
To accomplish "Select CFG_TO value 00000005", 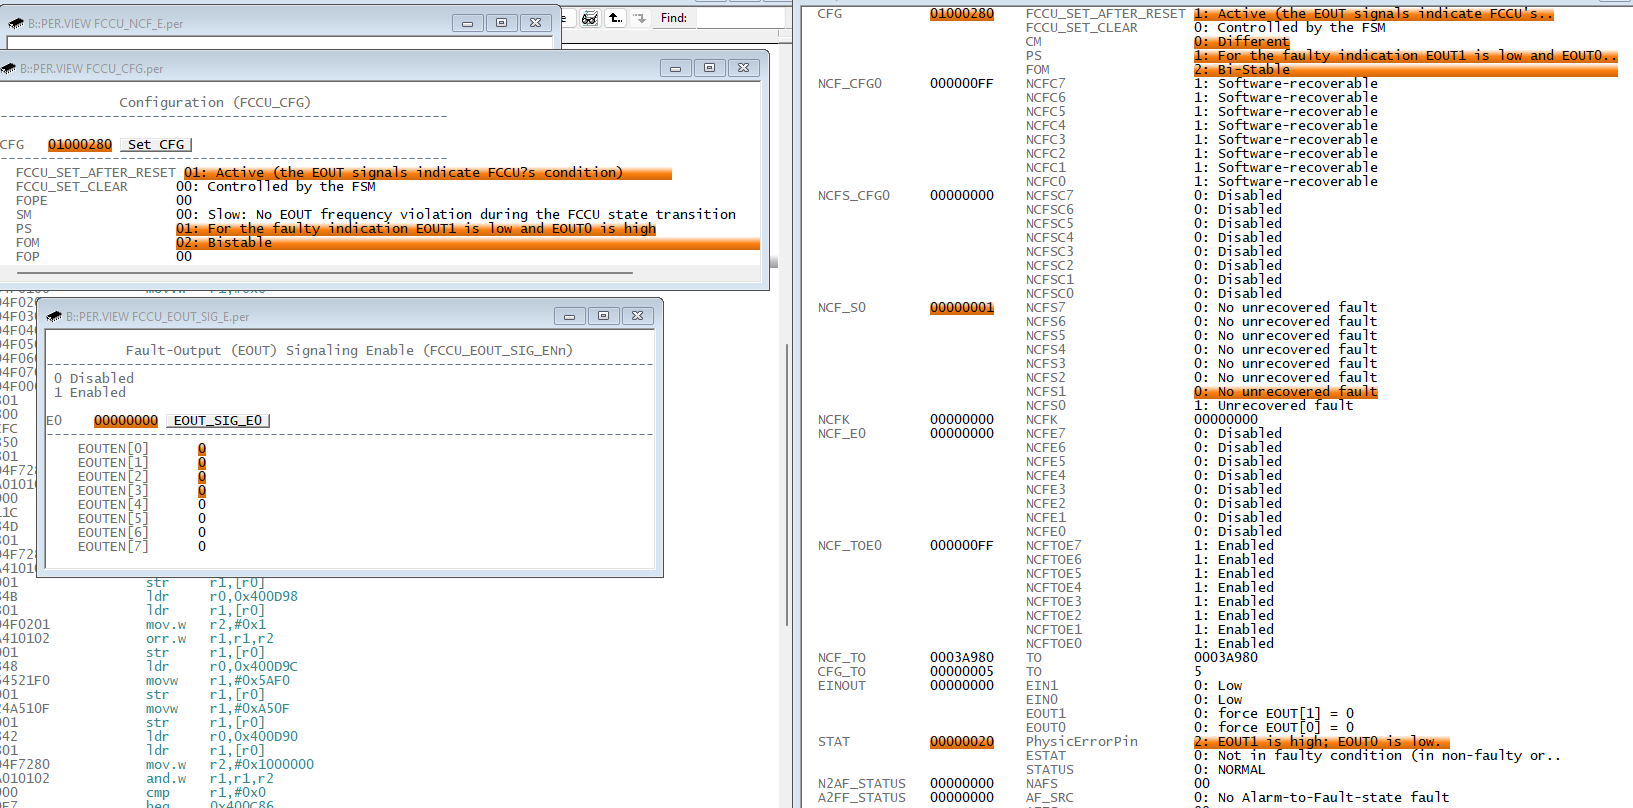I will point(962,672).
